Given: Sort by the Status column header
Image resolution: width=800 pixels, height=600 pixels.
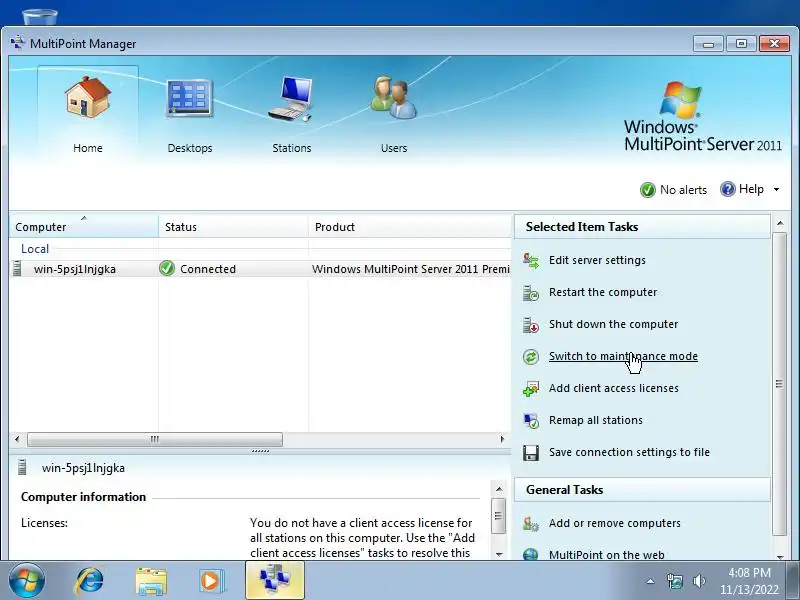Looking at the screenshot, I should 234,227.
